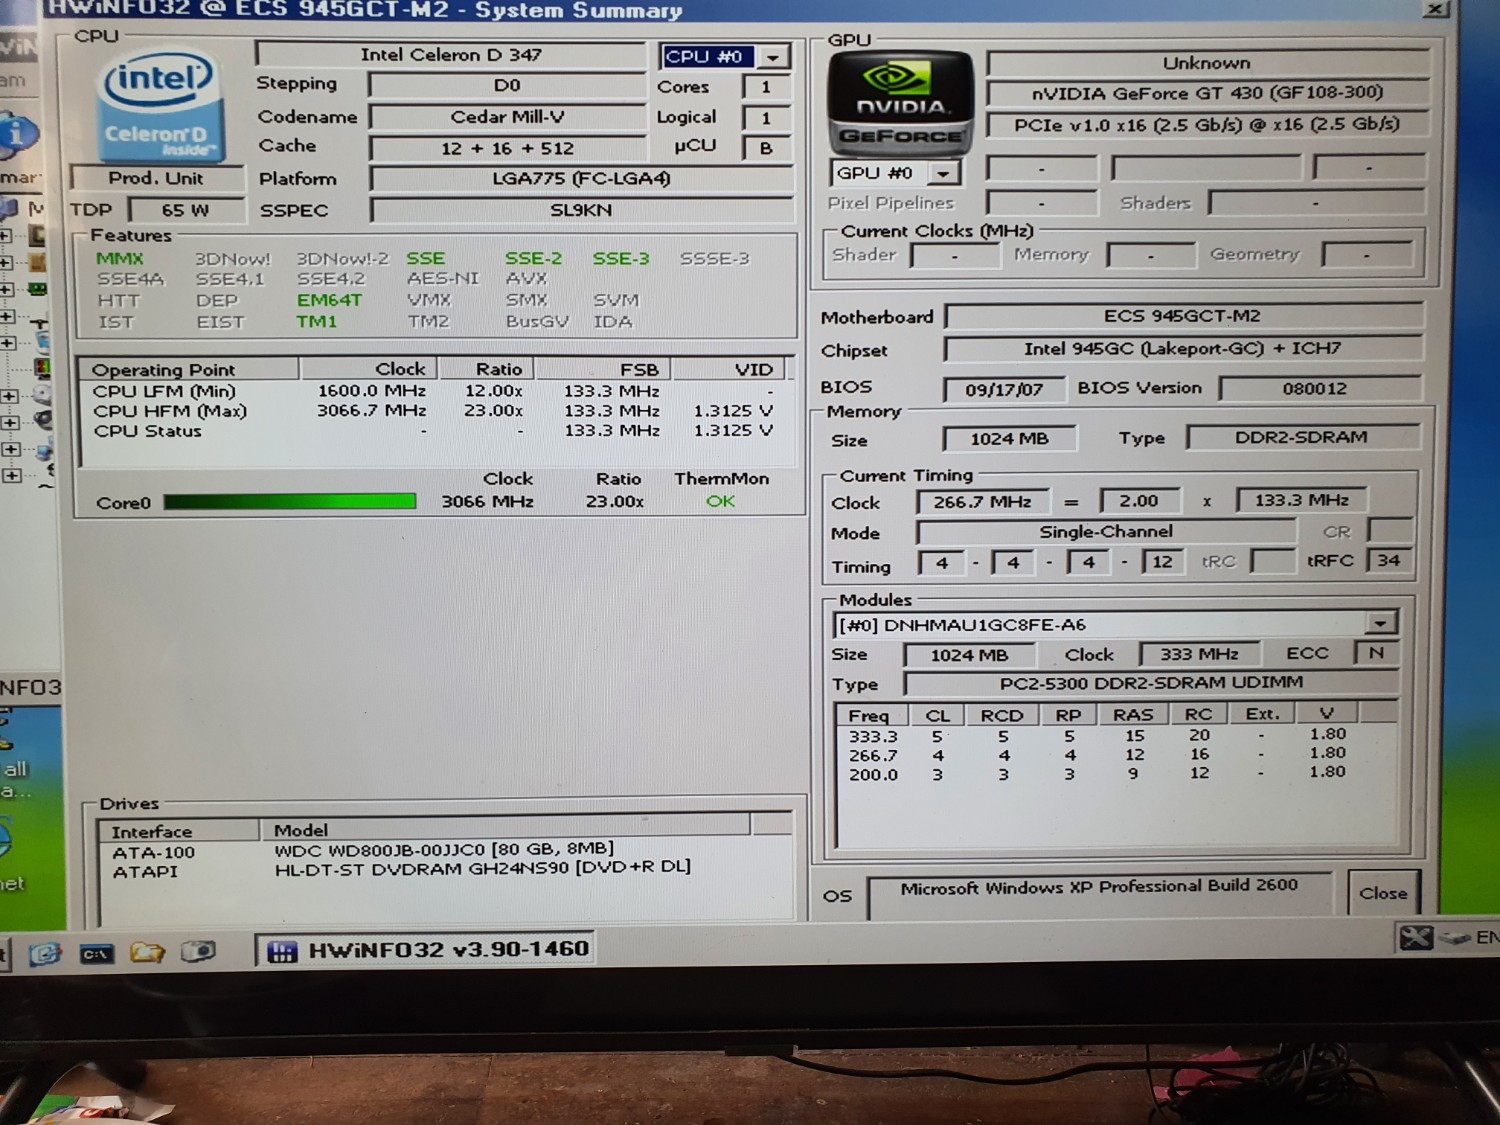Click the Operating Point column header
1500x1125 pixels.
pyautogui.click(x=188, y=370)
